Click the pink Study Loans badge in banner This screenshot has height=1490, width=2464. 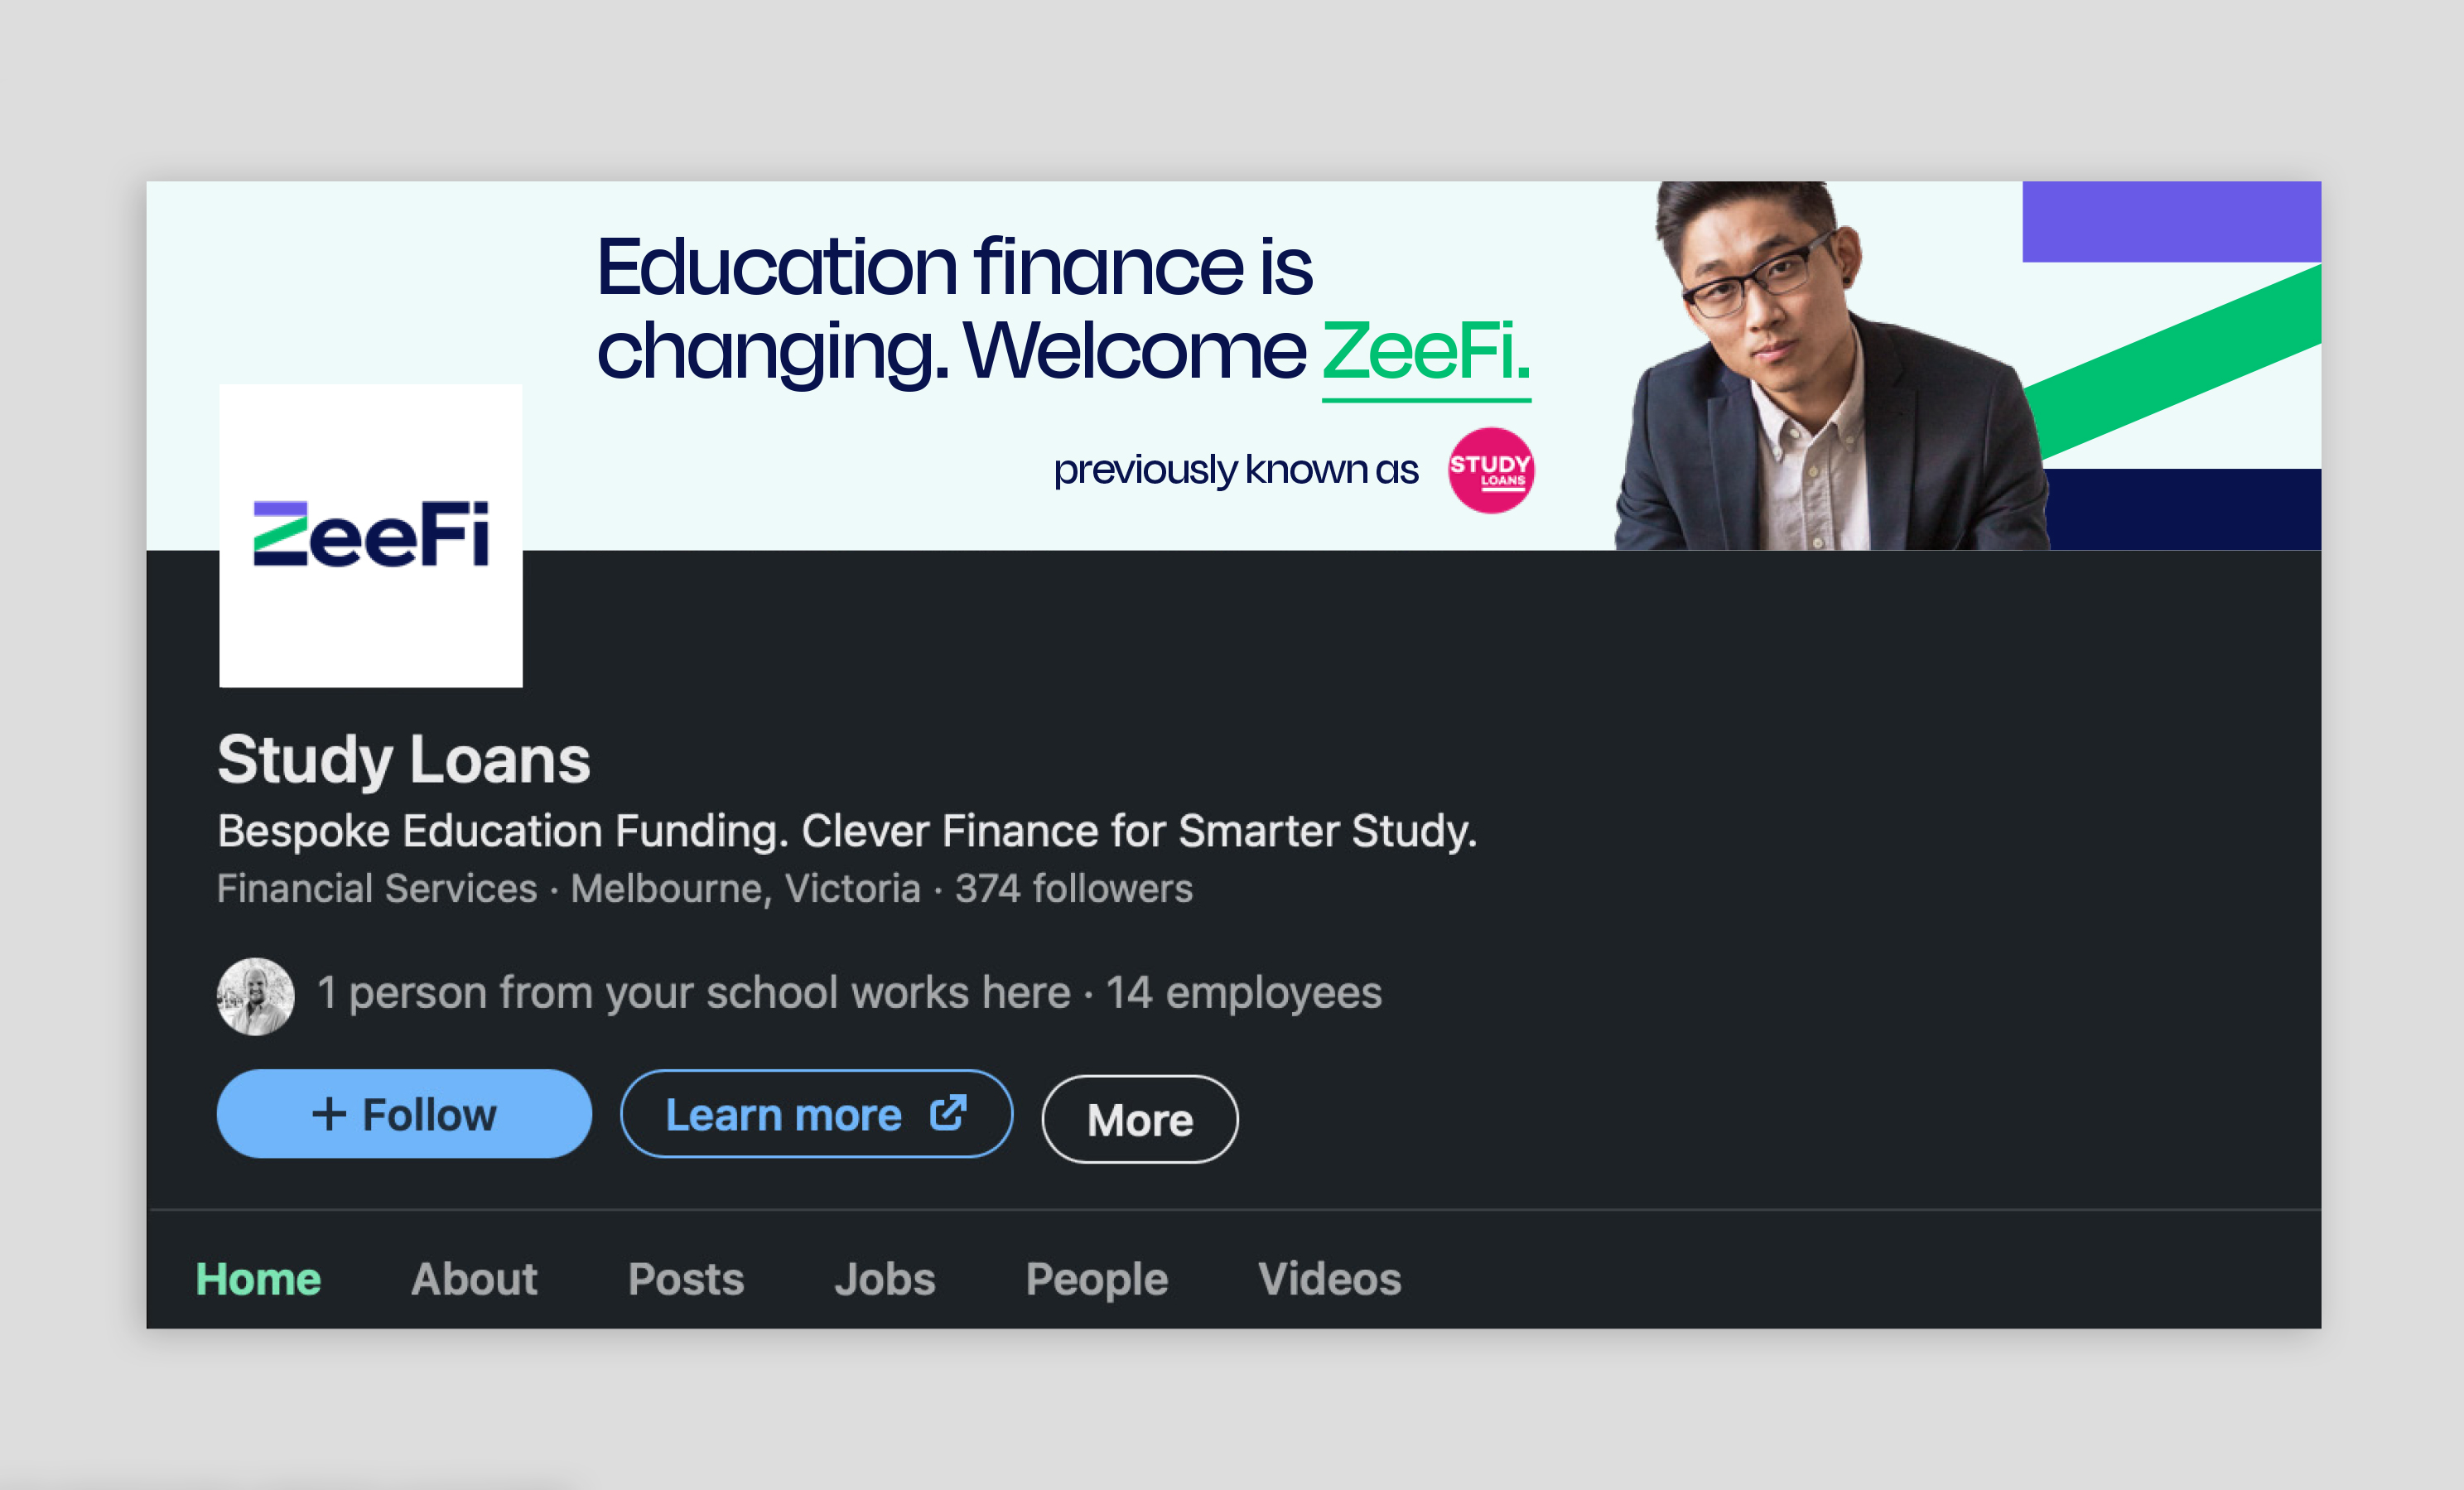[1491, 470]
